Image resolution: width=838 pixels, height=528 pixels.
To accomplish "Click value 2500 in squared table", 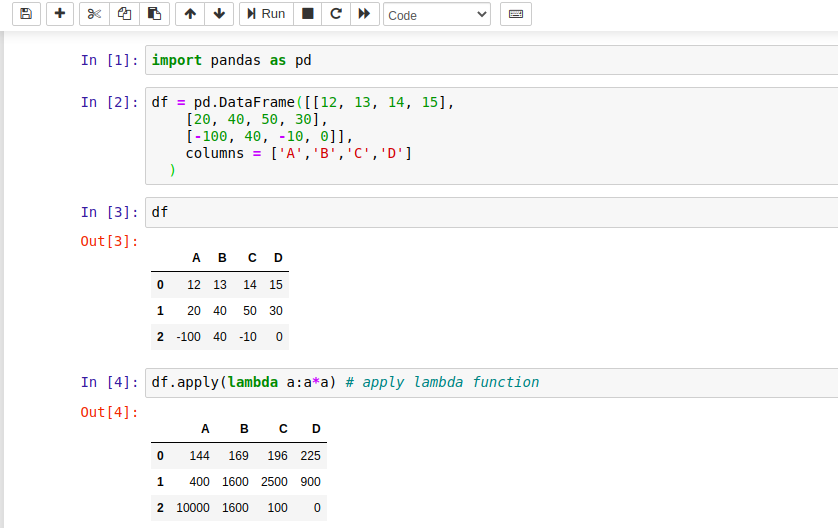I will click(274, 482).
